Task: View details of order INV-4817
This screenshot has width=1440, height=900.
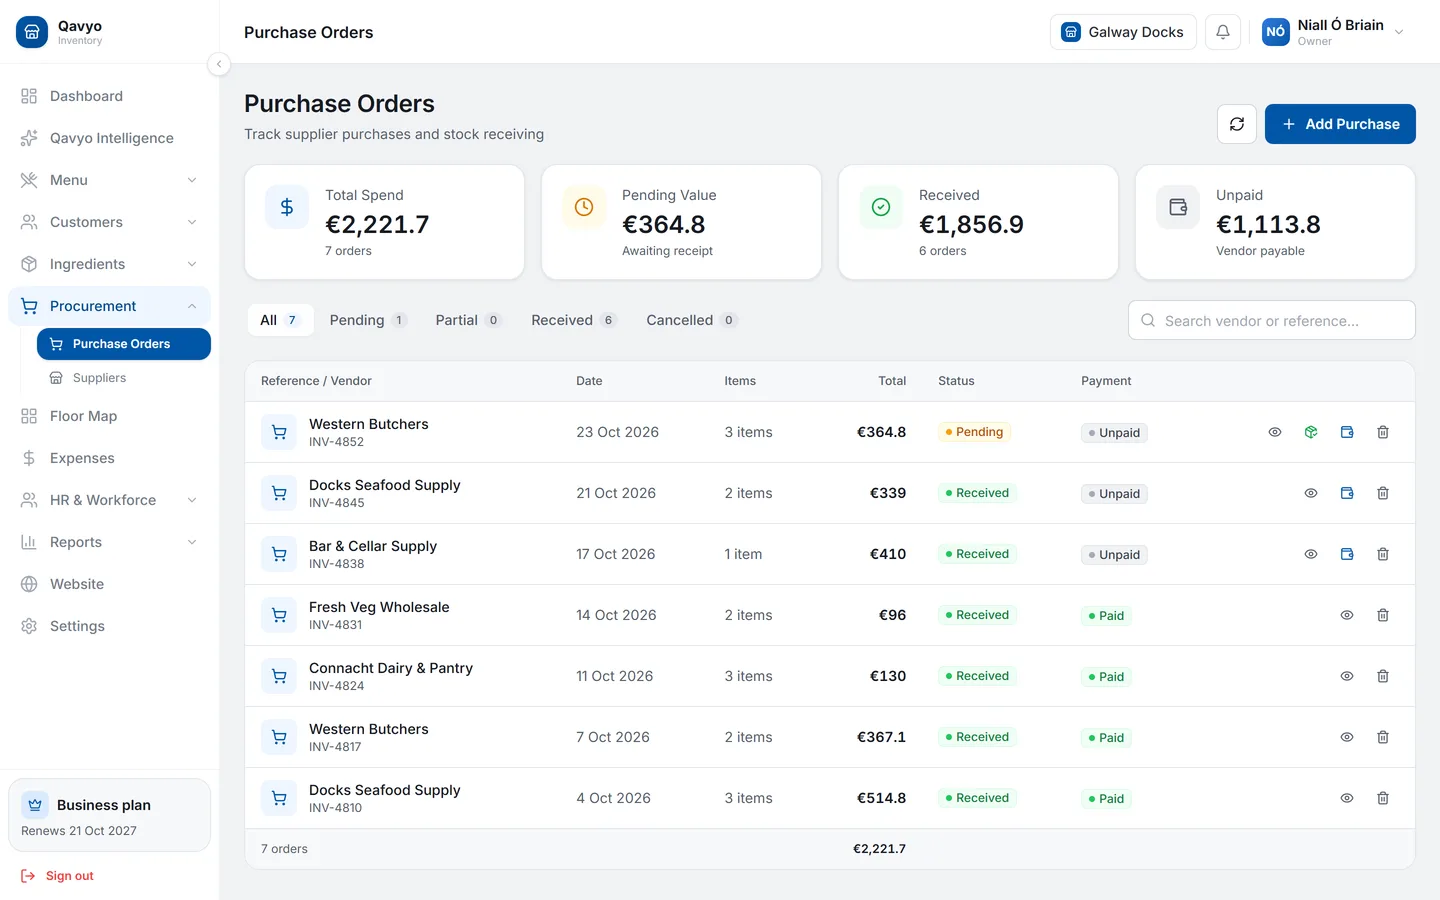Action: coord(1347,737)
